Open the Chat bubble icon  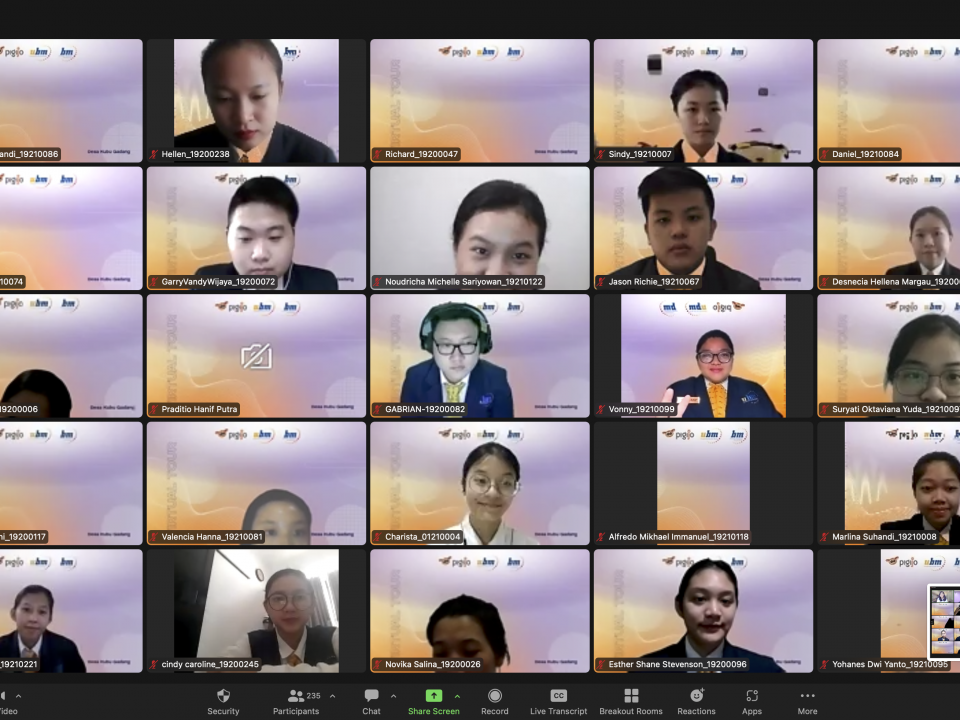click(371, 696)
